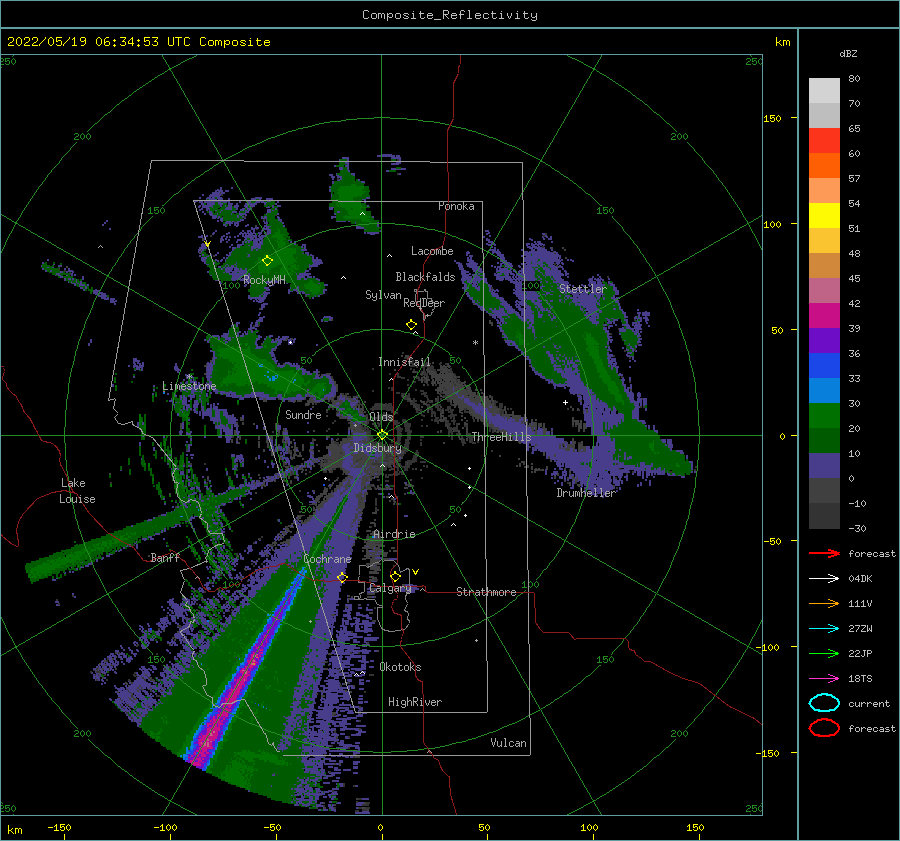Screen dimensions: 900x841
Task: Click the Airdrie city label
Action: pos(394,534)
